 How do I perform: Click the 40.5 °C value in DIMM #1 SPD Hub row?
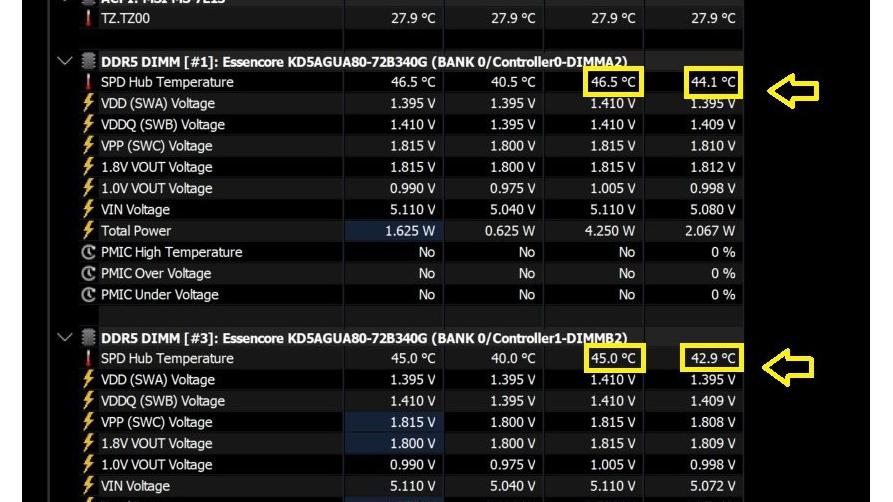(513, 82)
